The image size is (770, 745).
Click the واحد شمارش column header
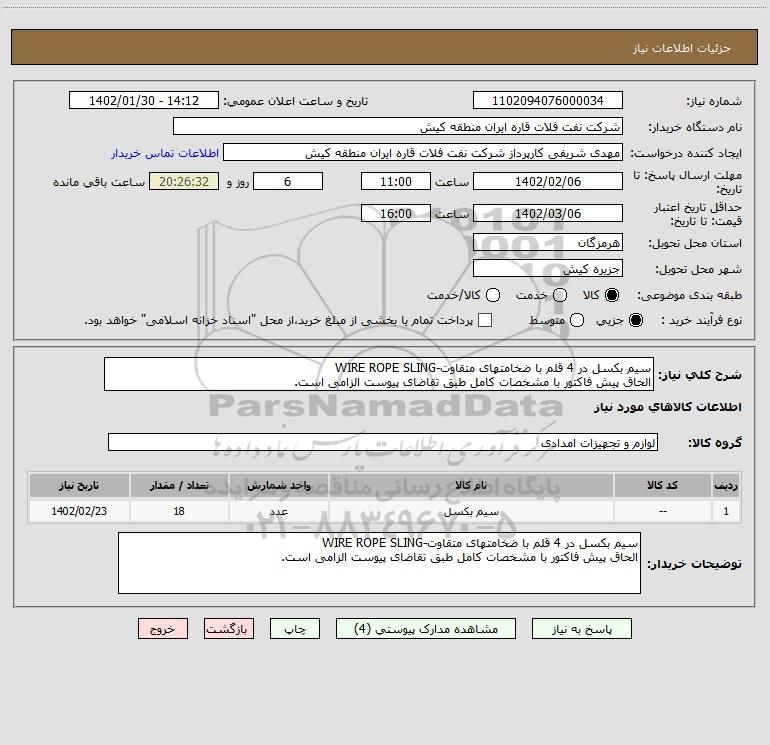point(278,486)
